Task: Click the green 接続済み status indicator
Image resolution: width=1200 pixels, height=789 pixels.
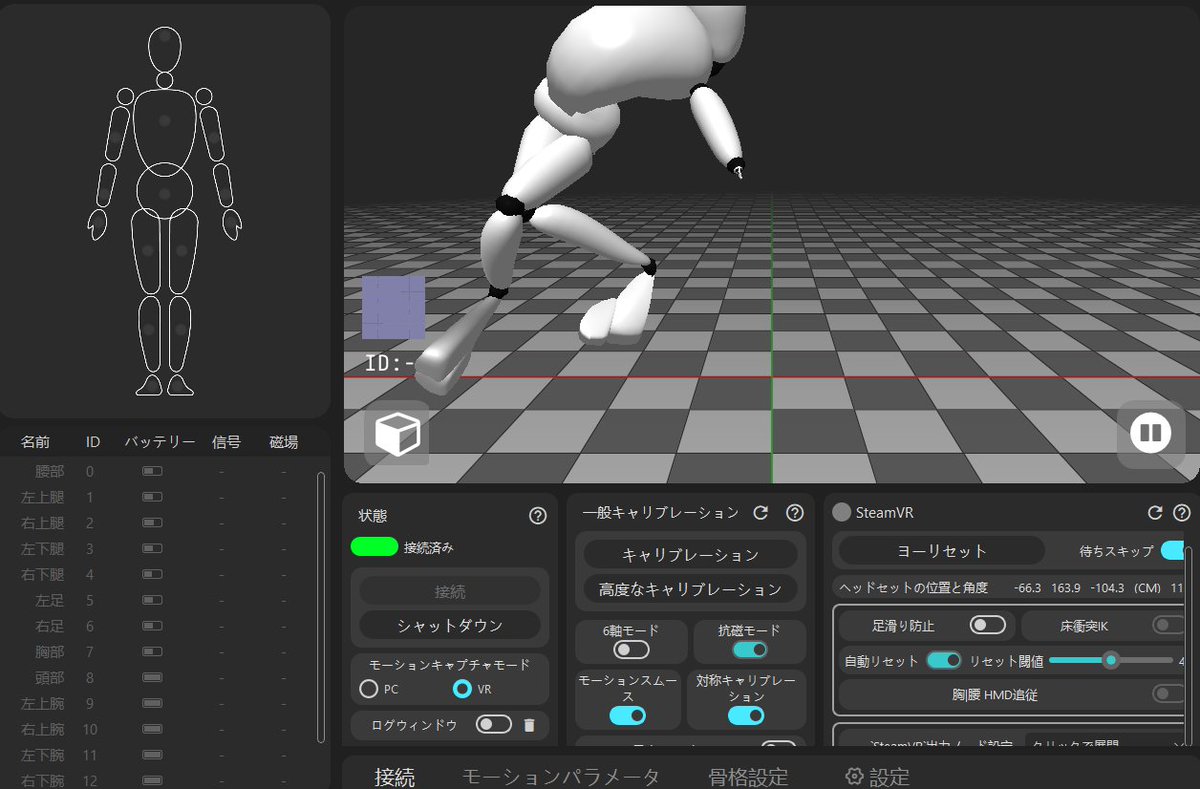Action: pos(374,547)
